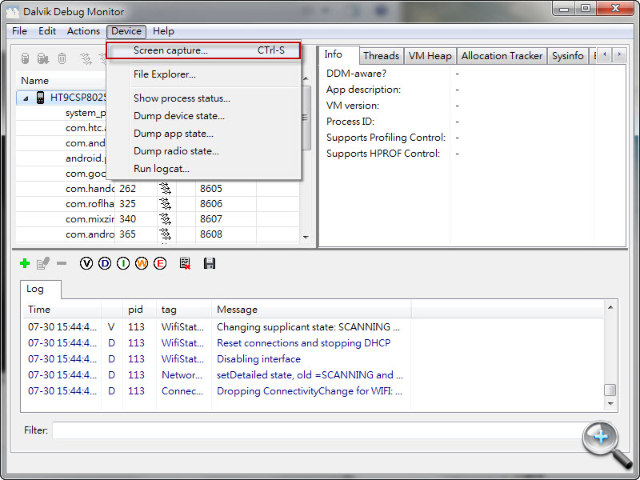
Task: Click the debug icon in row 8607
Action: tap(165, 219)
